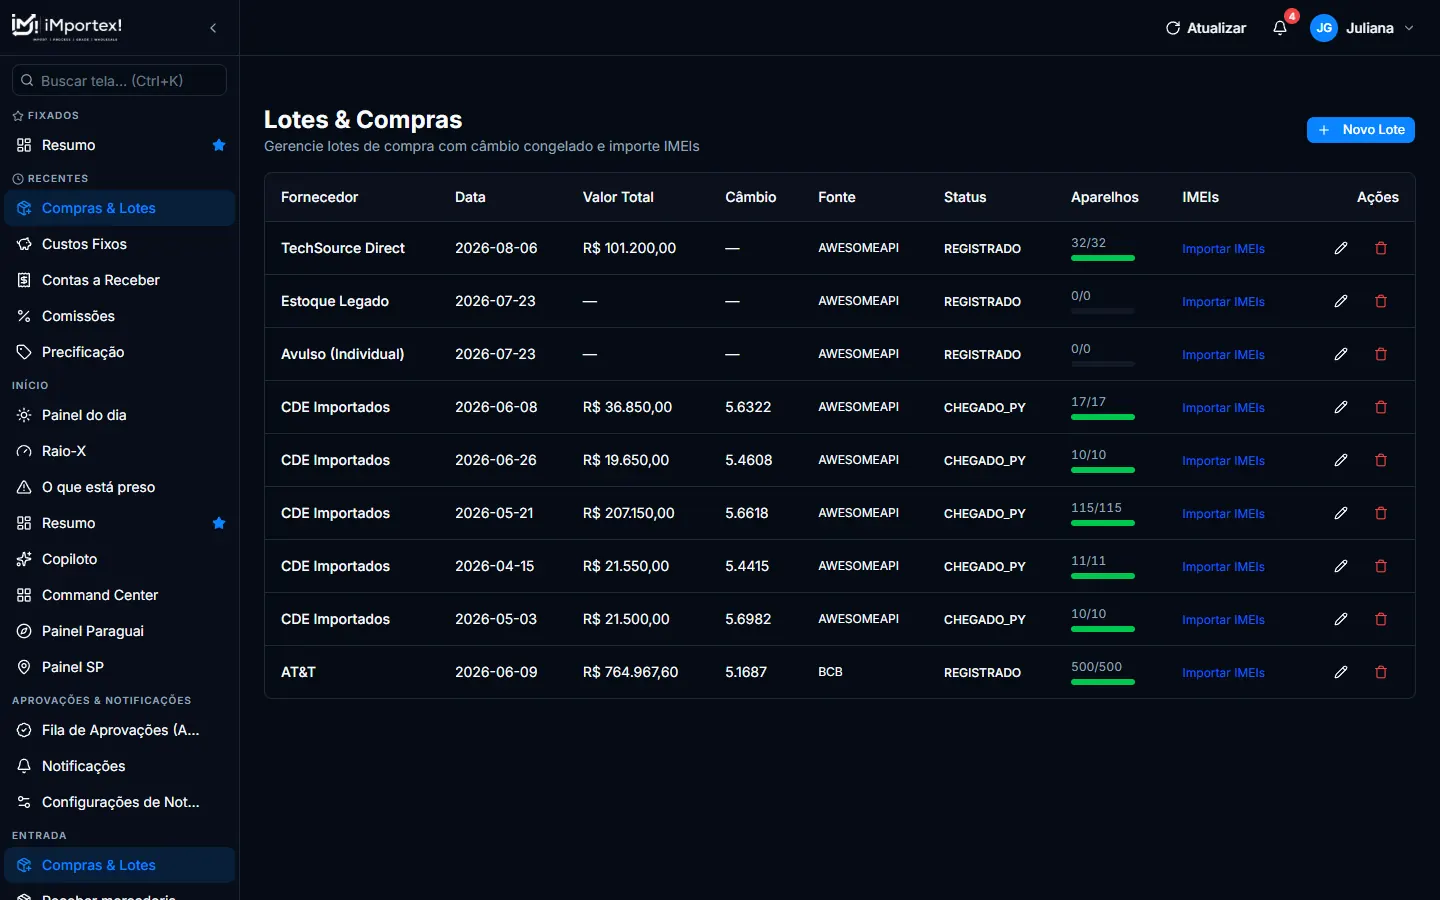Open Command Center
The height and width of the screenshot is (900, 1440).
(119, 595)
